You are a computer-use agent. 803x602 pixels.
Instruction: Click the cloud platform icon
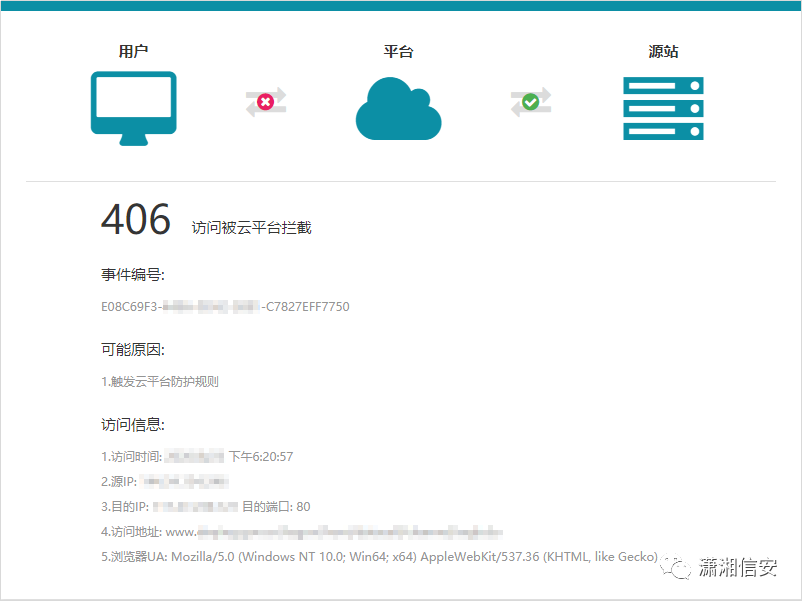point(398,108)
